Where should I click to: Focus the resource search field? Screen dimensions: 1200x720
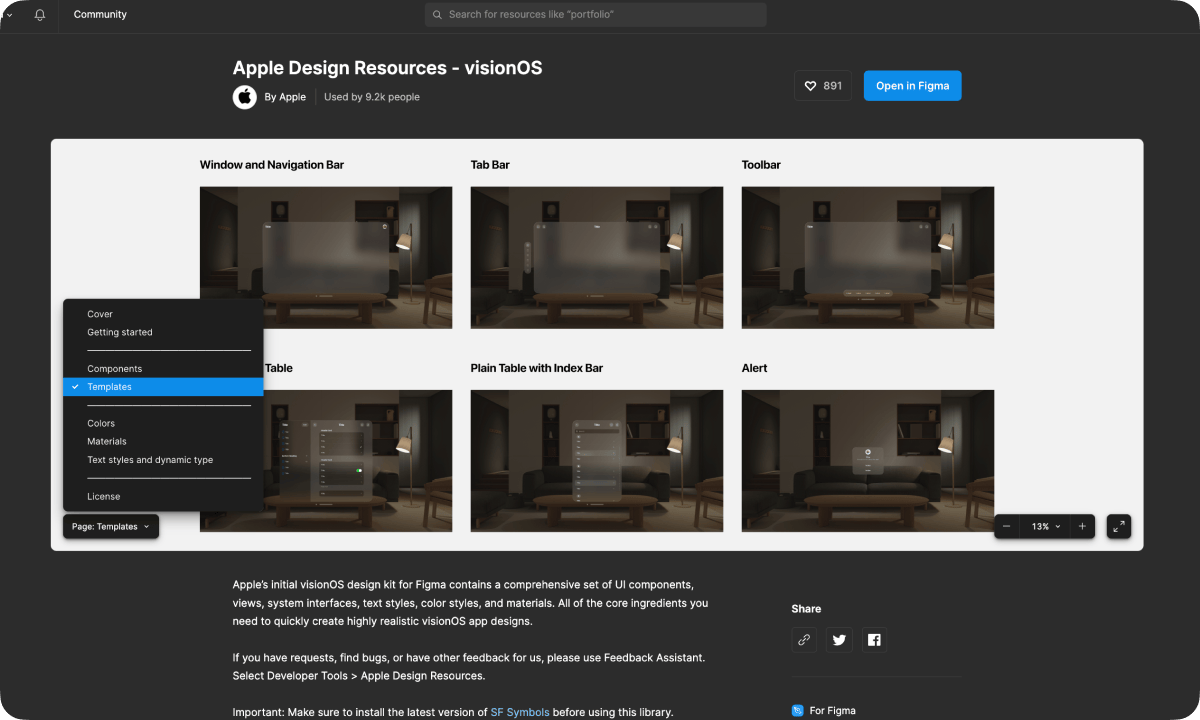(x=596, y=15)
